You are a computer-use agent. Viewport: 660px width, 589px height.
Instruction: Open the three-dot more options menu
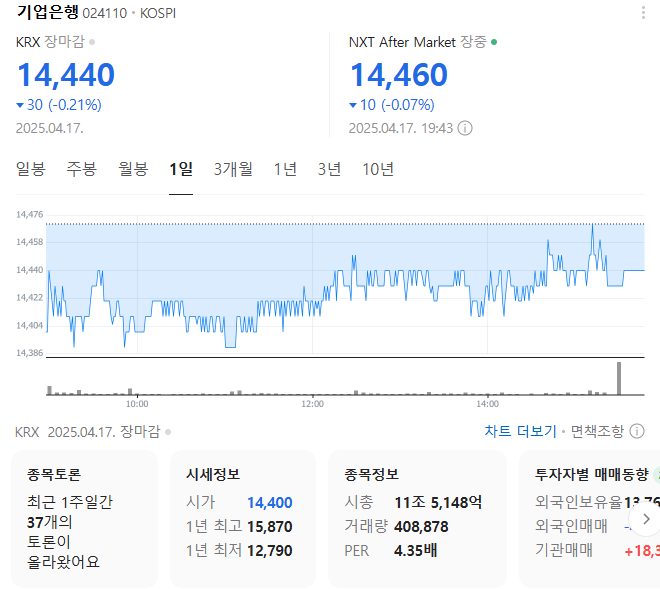click(x=643, y=13)
